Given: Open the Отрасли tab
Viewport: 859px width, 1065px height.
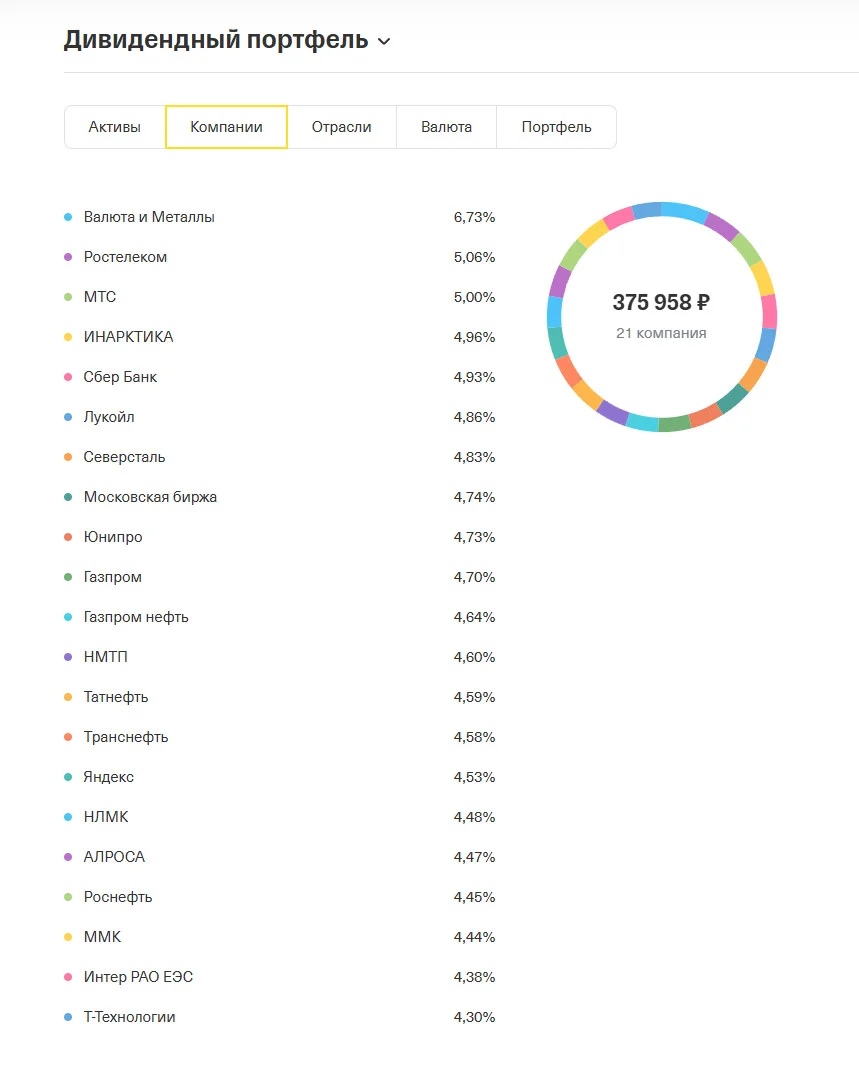Looking at the screenshot, I should coord(342,127).
